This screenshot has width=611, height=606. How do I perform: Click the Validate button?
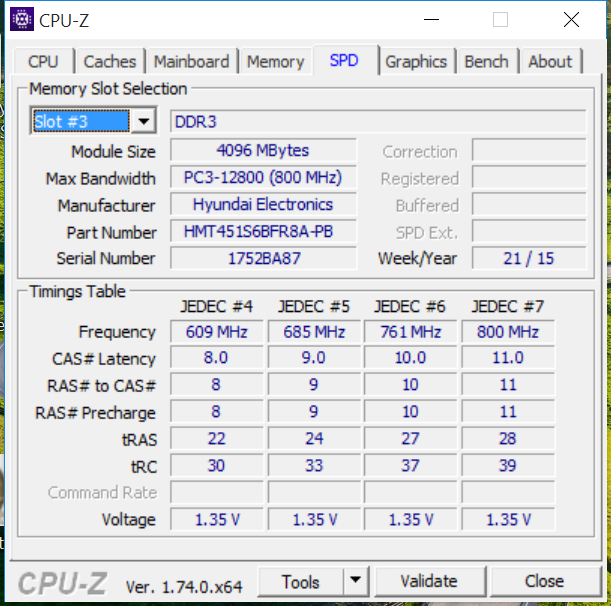pos(429,581)
